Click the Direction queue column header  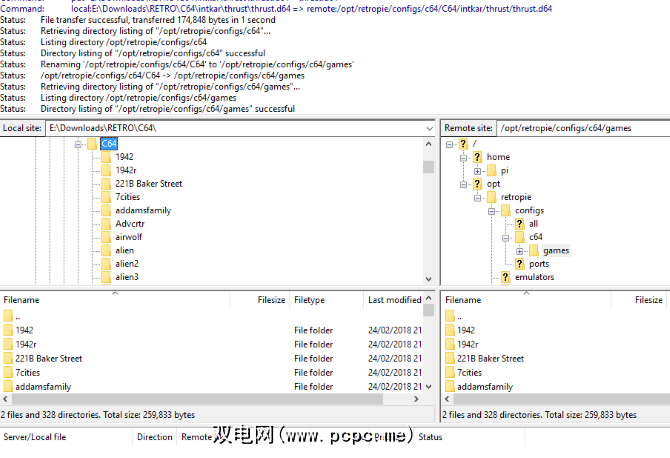click(155, 437)
